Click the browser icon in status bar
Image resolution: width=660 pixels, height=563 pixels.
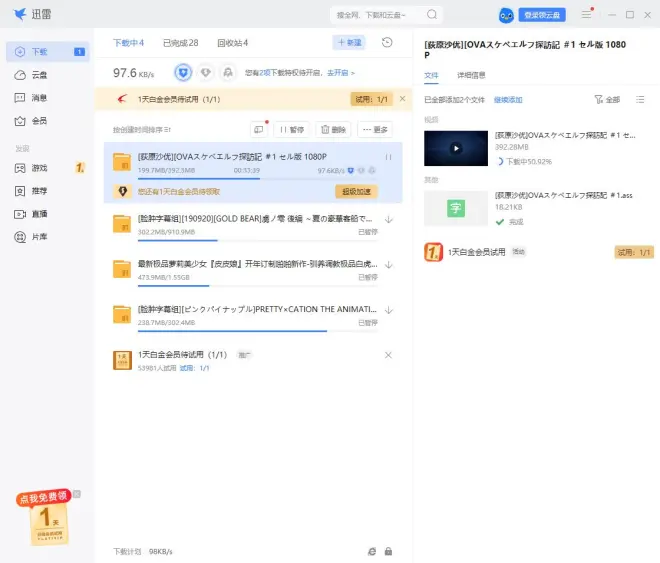click(x=372, y=551)
